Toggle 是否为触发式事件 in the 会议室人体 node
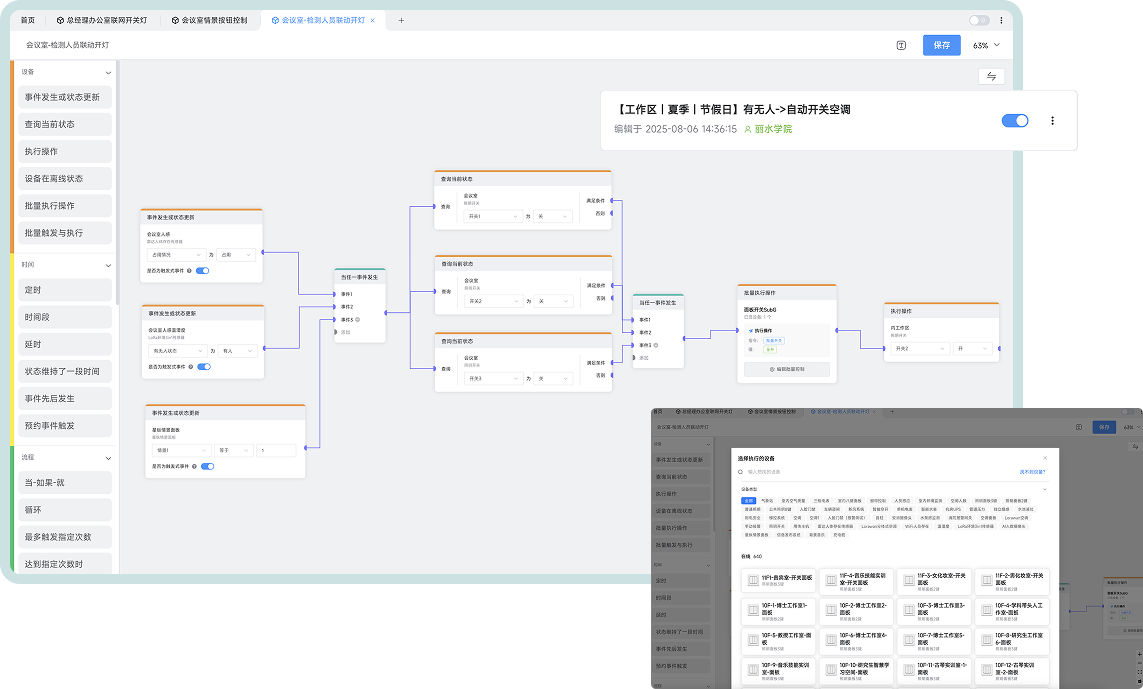The height and width of the screenshot is (689, 1143). pos(202,271)
